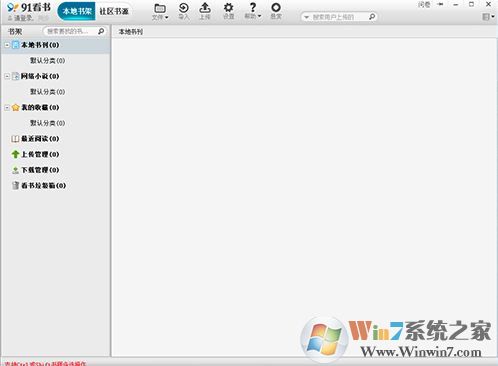Image resolution: width=498 pixels, height=366 pixels.
Task: Switch to the 社区书源 tab
Action: pyautogui.click(x=114, y=11)
